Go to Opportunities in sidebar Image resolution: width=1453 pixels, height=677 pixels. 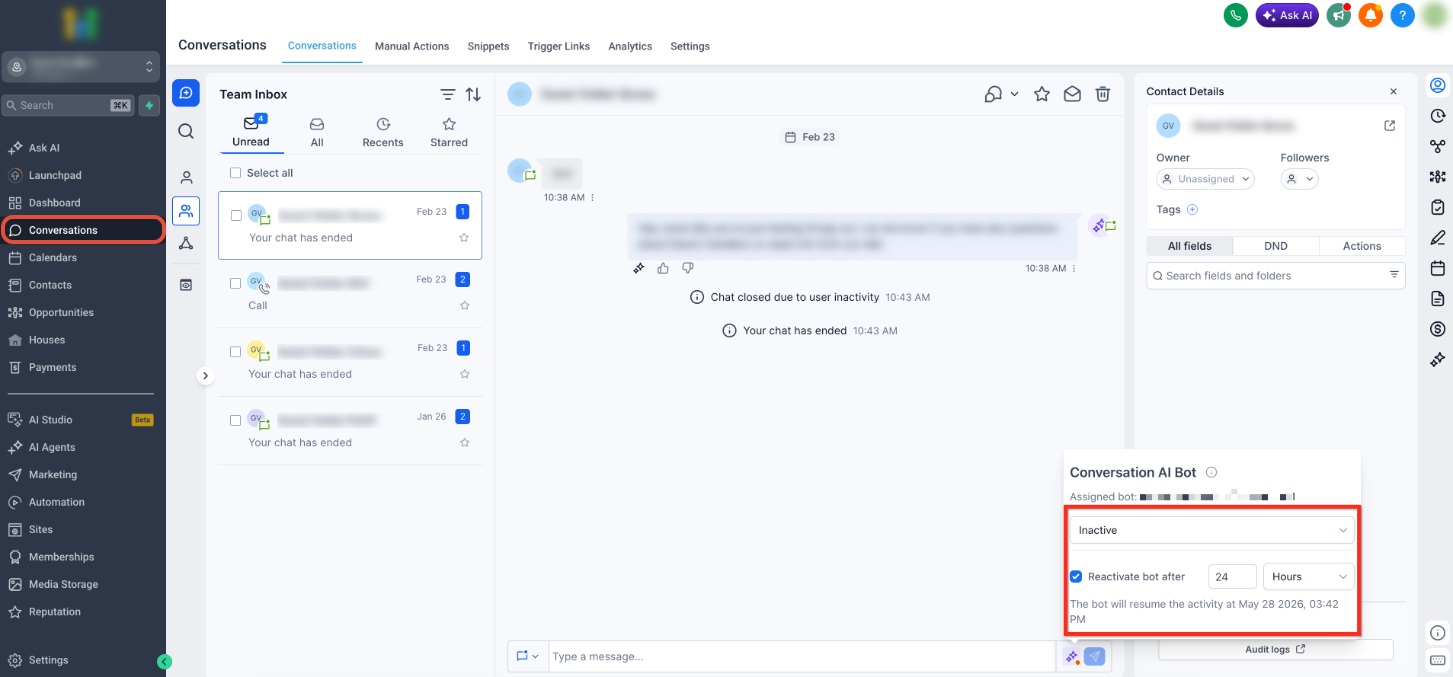(61, 312)
